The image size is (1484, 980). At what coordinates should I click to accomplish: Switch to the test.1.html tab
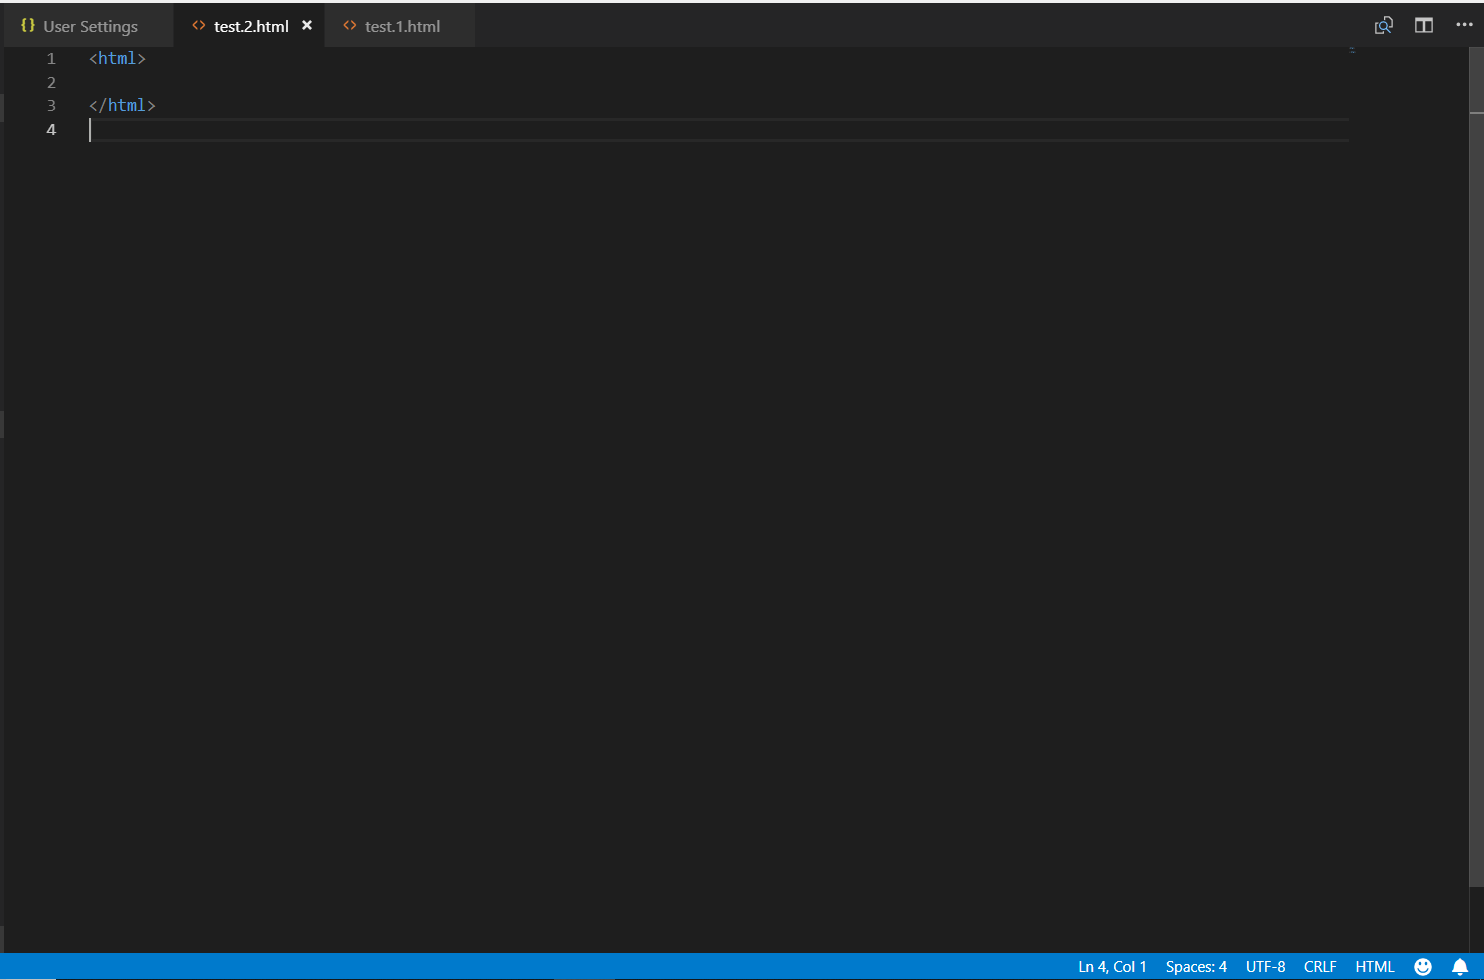pyautogui.click(x=403, y=26)
